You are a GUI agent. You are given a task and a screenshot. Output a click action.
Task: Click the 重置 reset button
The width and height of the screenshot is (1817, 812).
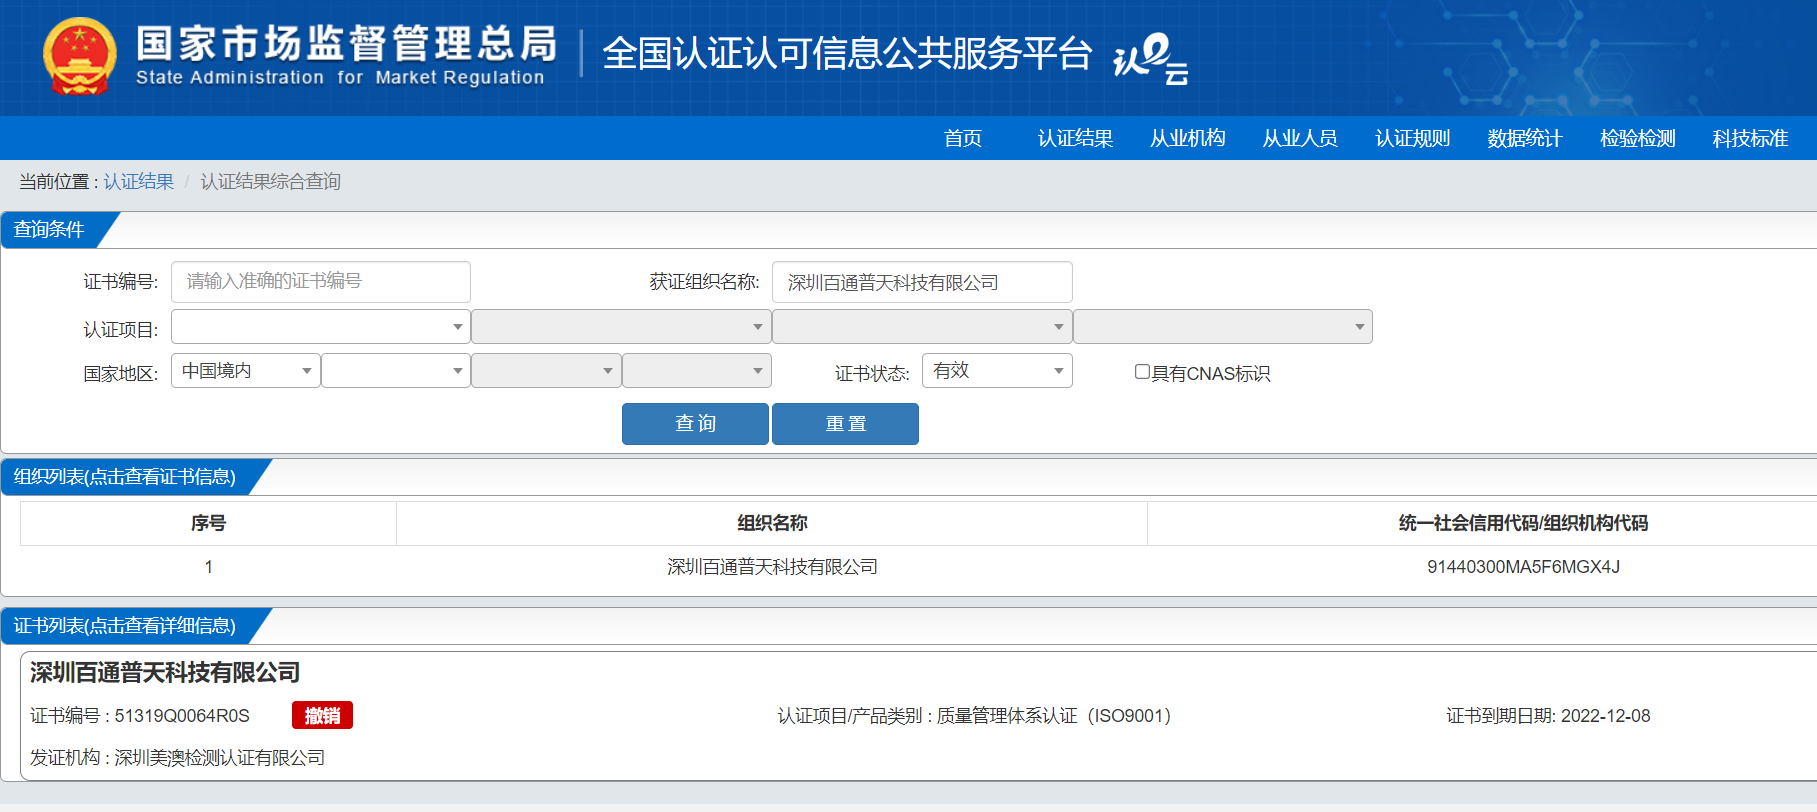click(845, 424)
